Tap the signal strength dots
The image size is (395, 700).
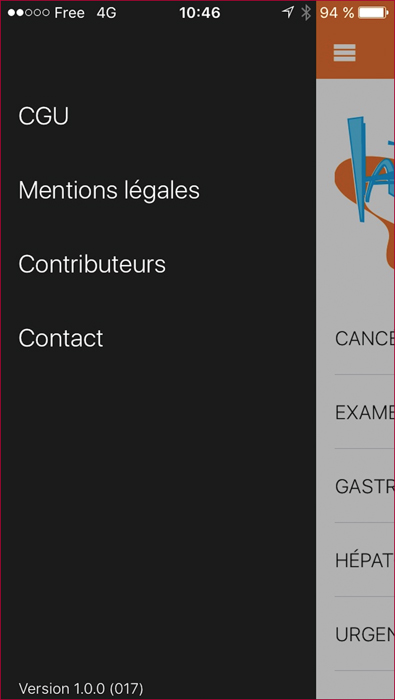[29, 13]
